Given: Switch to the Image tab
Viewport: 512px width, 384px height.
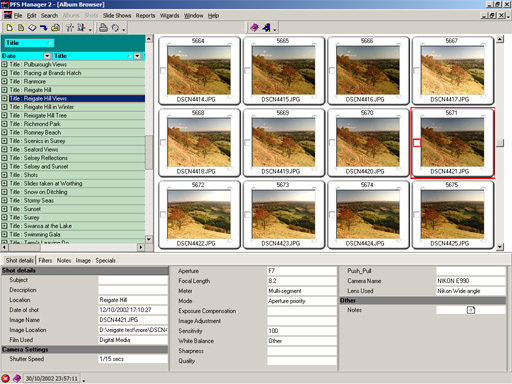Looking at the screenshot, I should click(x=83, y=260).
